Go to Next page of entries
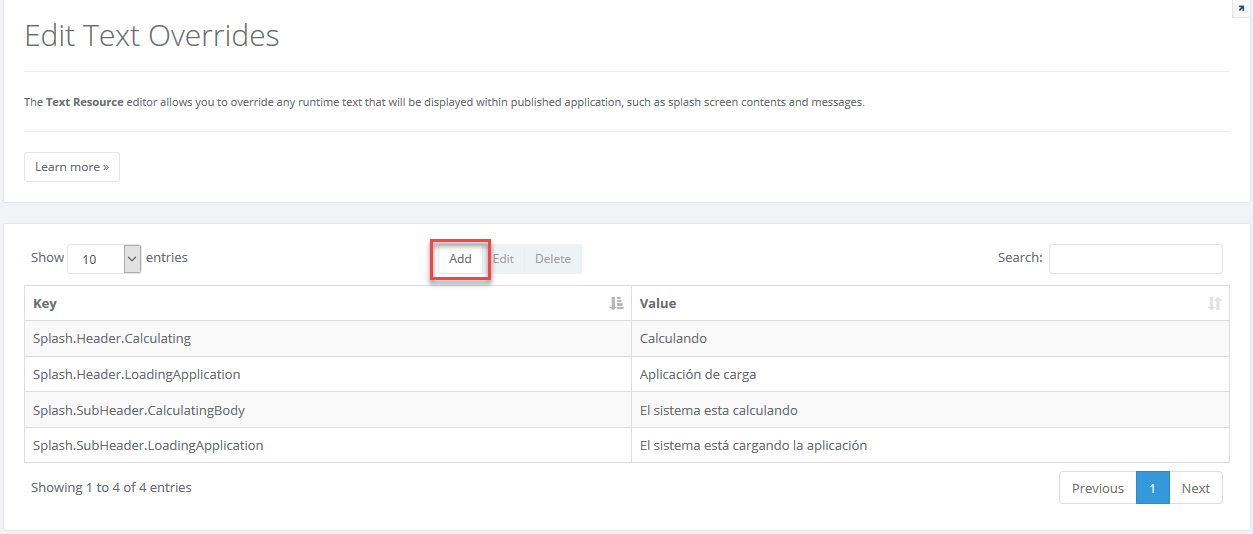 point(1195,488)
